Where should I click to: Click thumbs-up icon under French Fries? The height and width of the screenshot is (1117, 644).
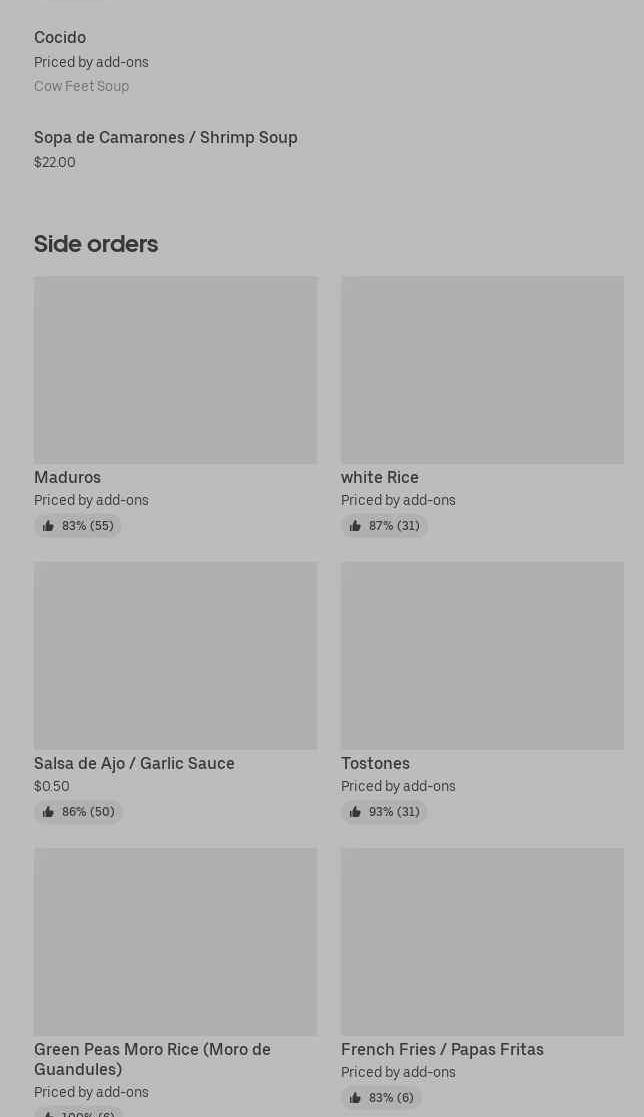pyautogui.click(x=355, y=1098)
